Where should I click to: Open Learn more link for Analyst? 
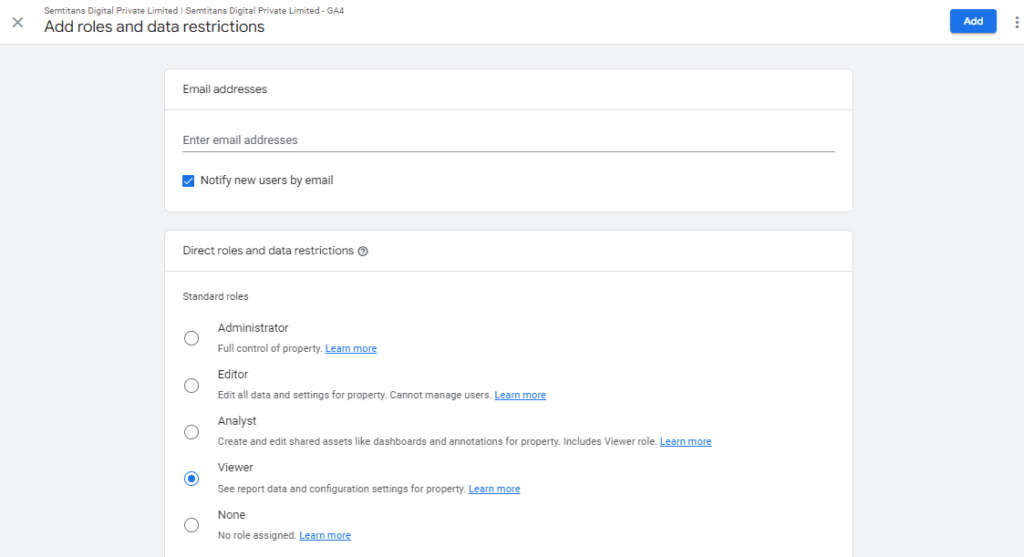(x=686, y=441)
